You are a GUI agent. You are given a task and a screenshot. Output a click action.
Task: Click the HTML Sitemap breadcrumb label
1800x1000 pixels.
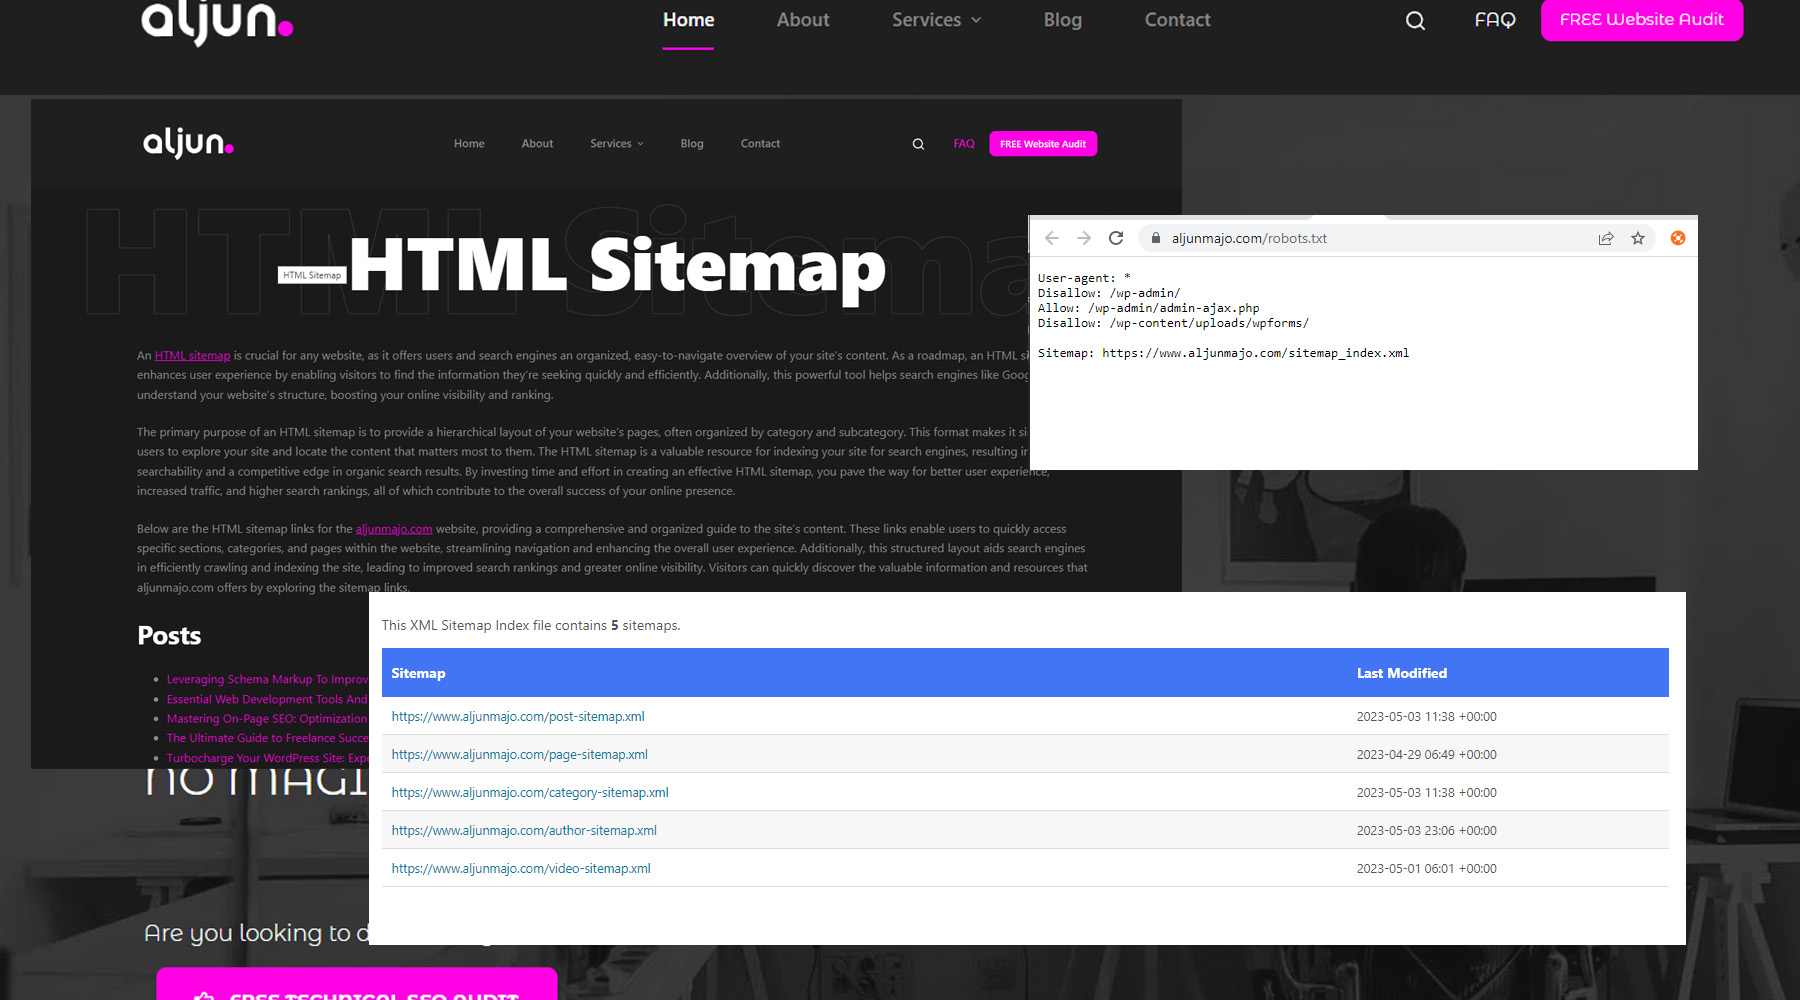[x=312, y=275]
